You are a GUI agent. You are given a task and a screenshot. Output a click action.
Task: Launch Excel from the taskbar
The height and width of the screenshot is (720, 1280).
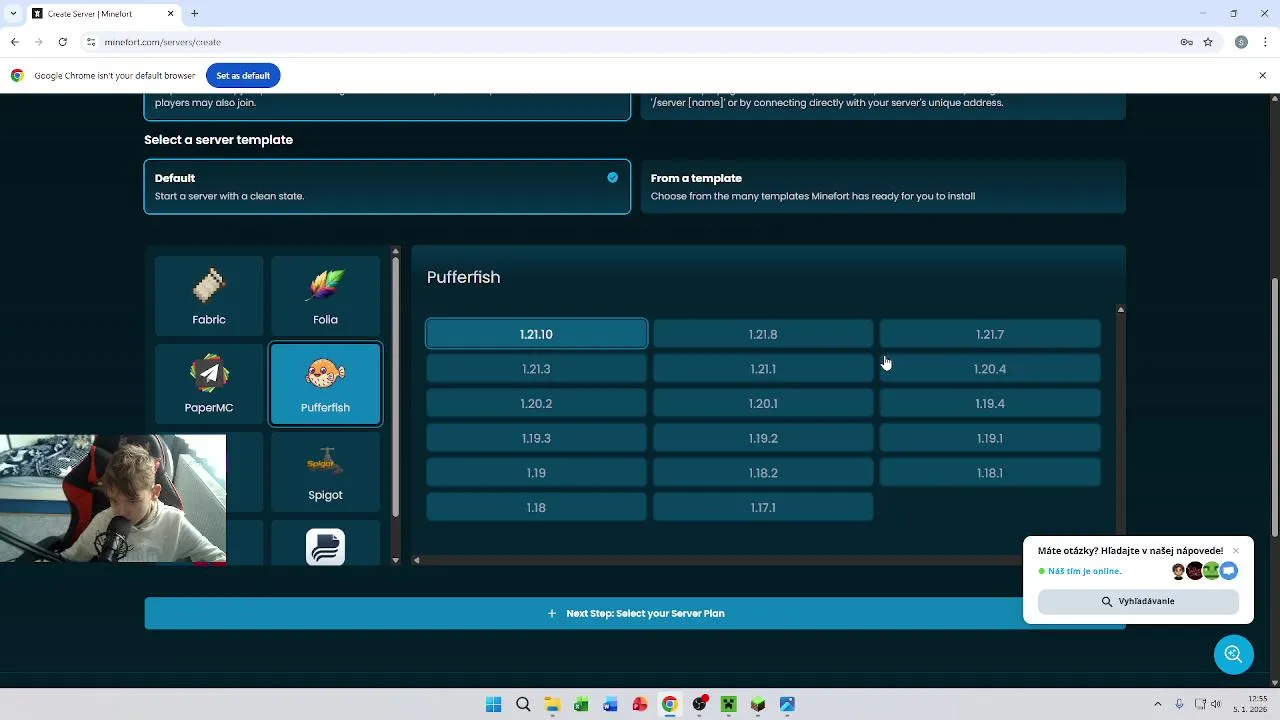[x=581, y=704]
